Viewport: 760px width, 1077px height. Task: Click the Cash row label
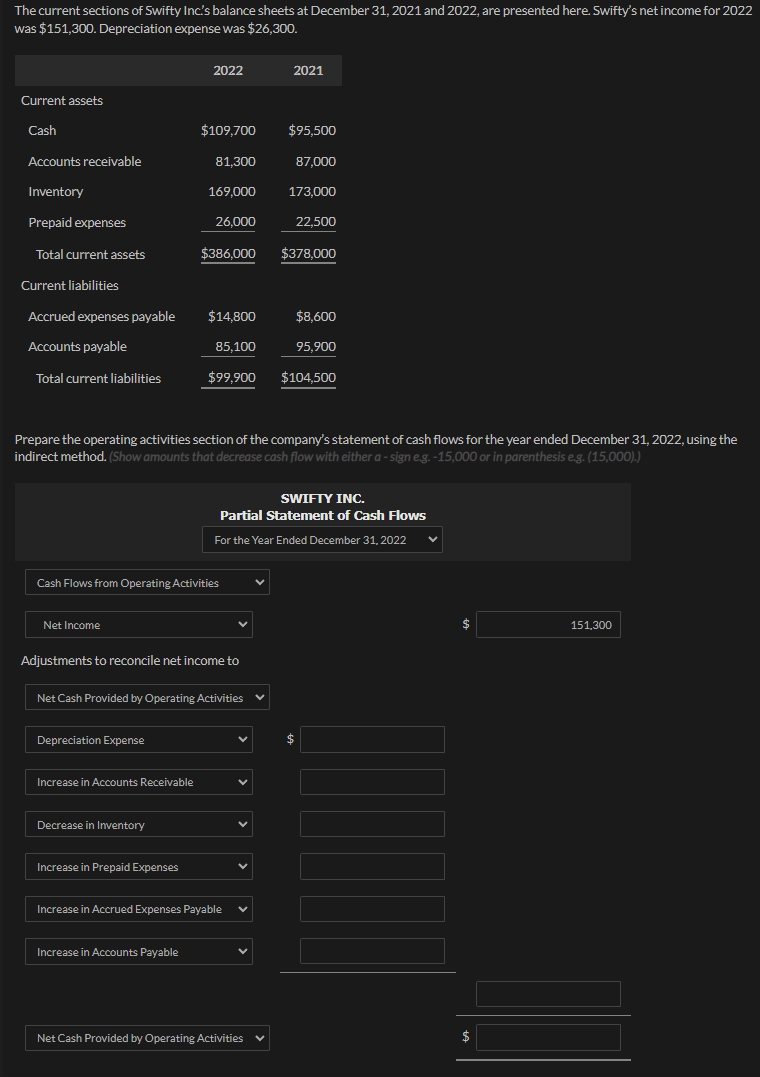tap(42, 131)
